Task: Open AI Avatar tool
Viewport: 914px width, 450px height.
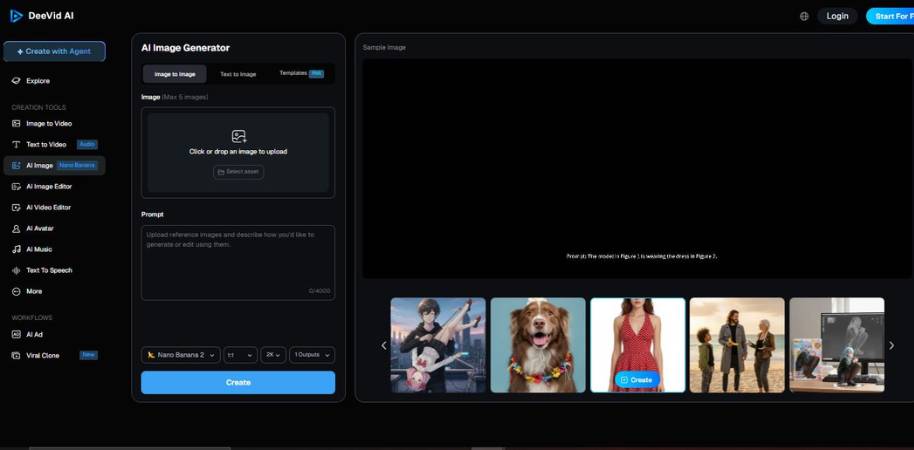Action: [x=40, y=228]
